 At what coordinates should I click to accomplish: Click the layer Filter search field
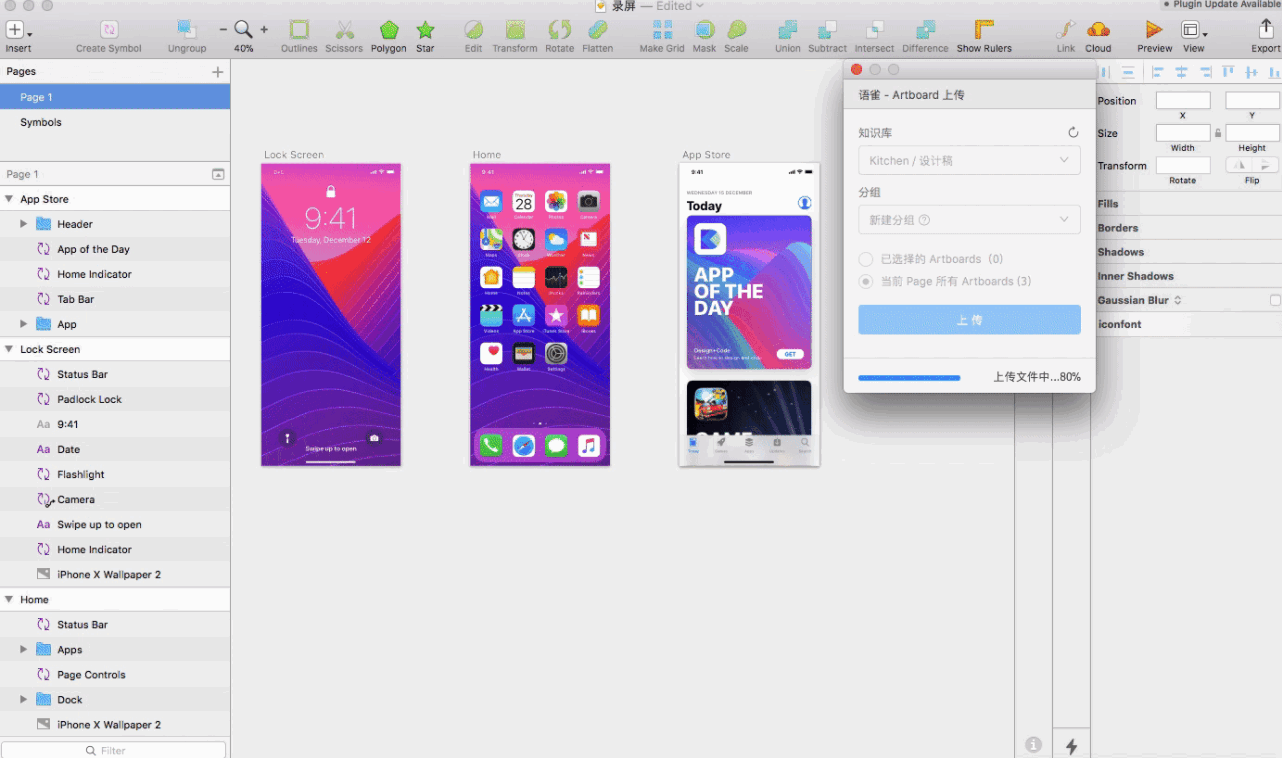pyautogui.click(x=113, y=750)
